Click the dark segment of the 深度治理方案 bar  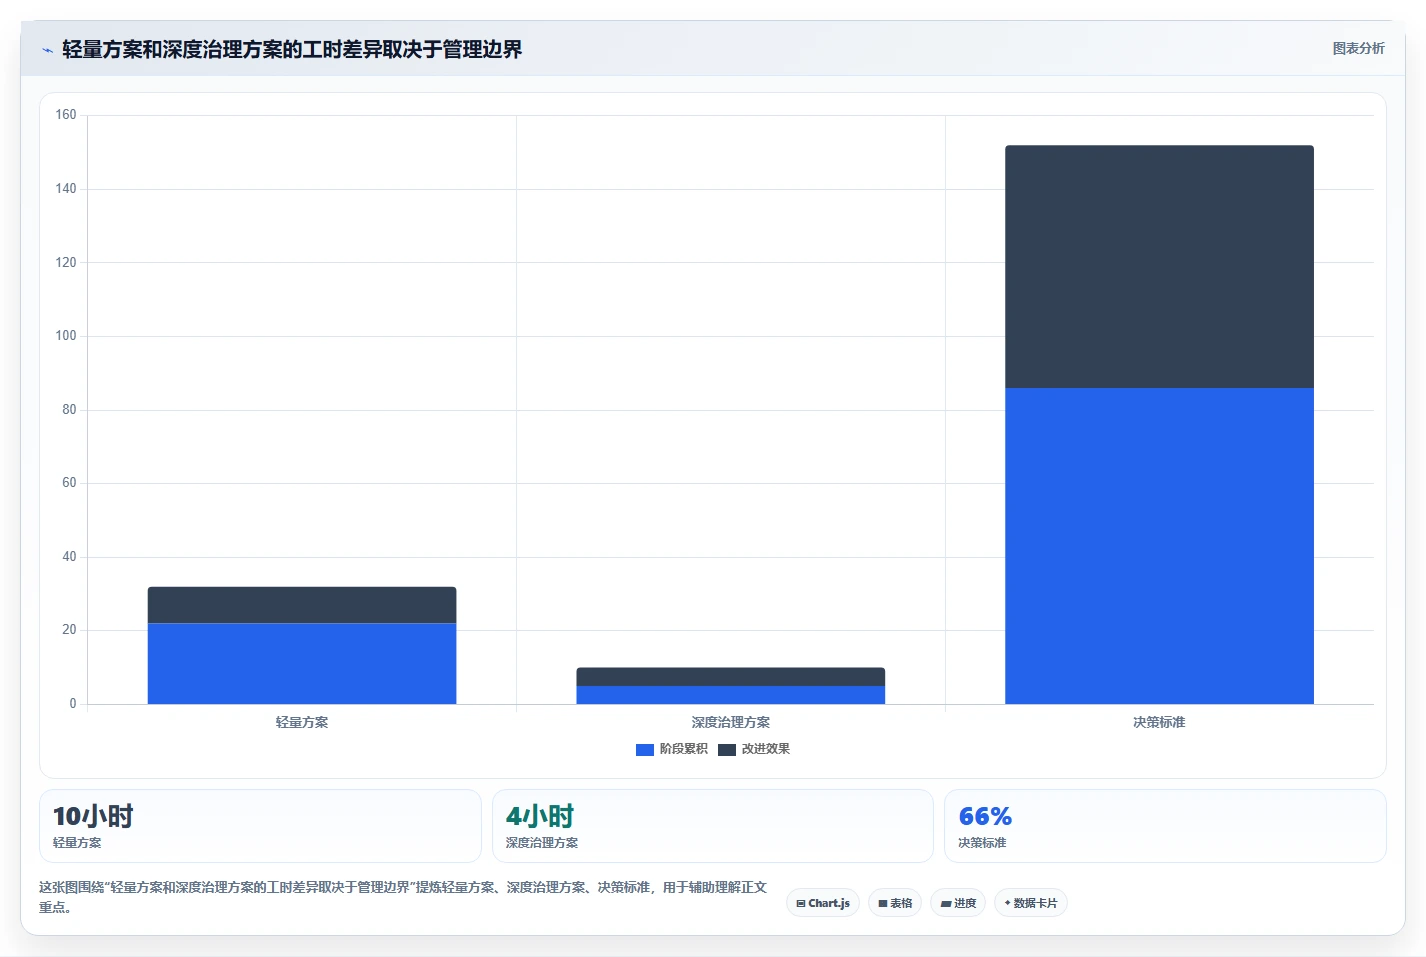(x=730, y=677)
